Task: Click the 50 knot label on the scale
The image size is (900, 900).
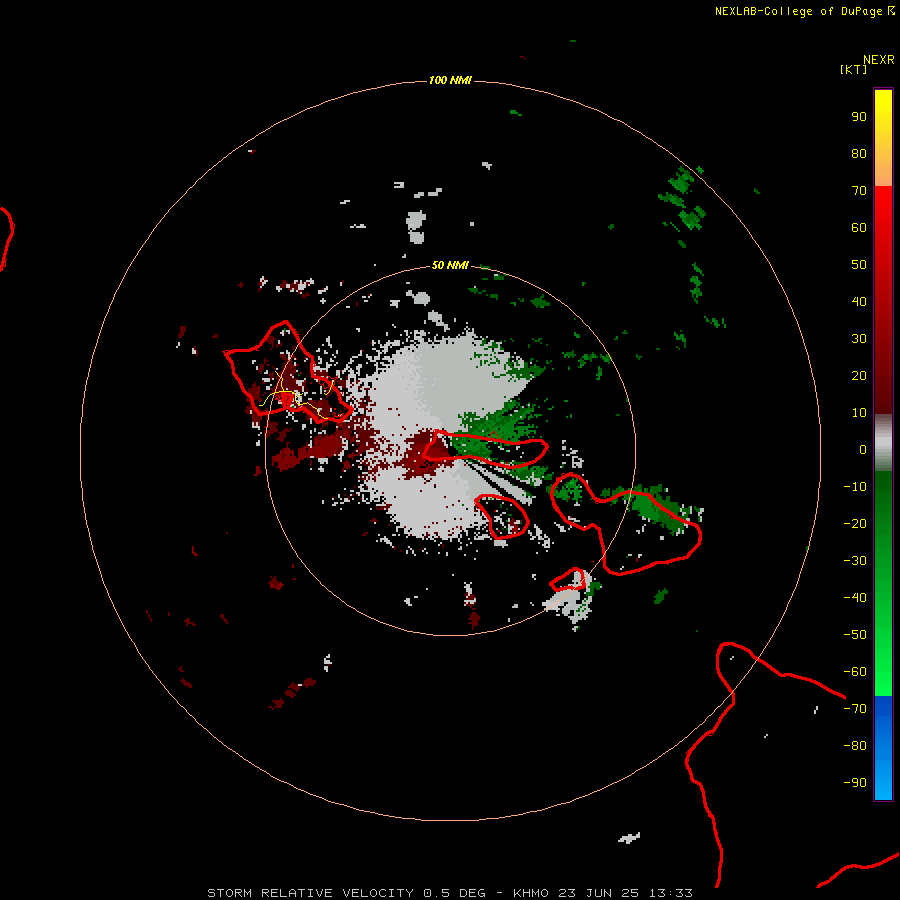Action: tap(859, 265)
